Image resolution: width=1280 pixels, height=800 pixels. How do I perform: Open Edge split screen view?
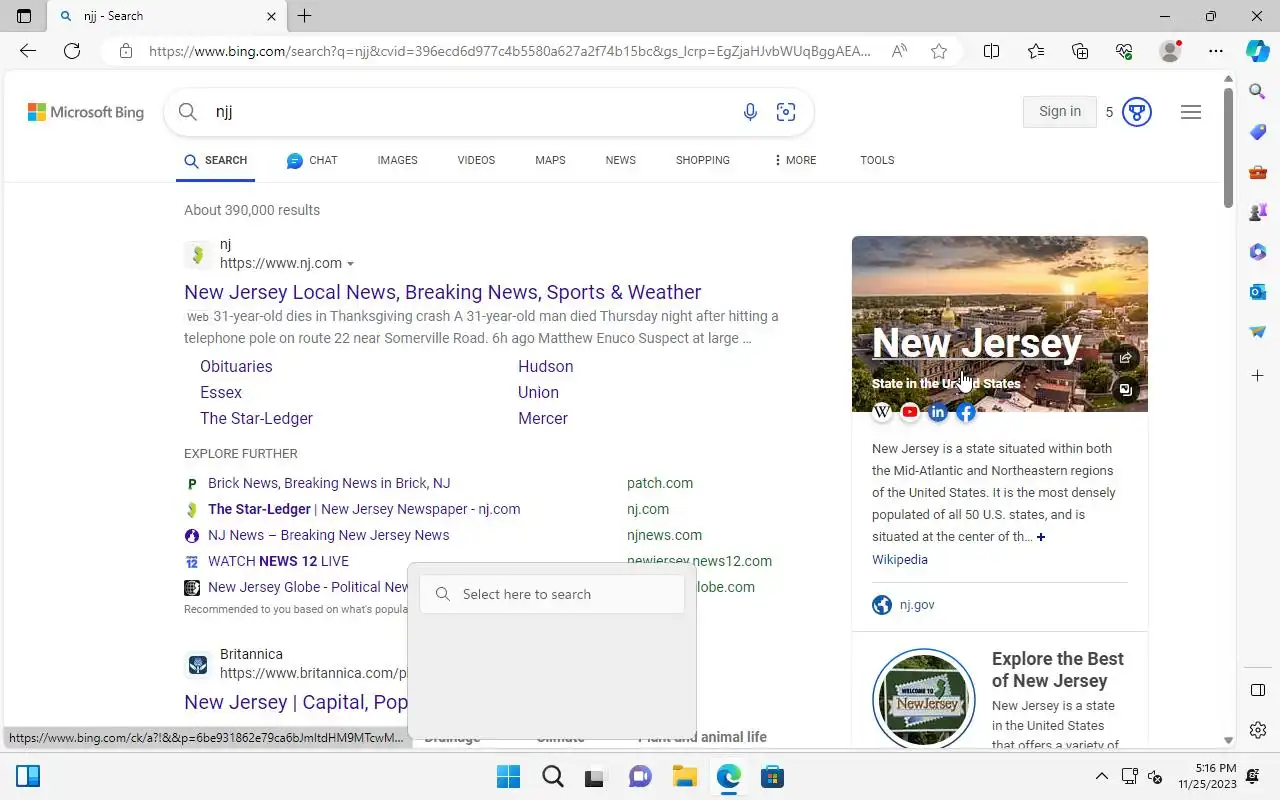[x=991, y=51]
